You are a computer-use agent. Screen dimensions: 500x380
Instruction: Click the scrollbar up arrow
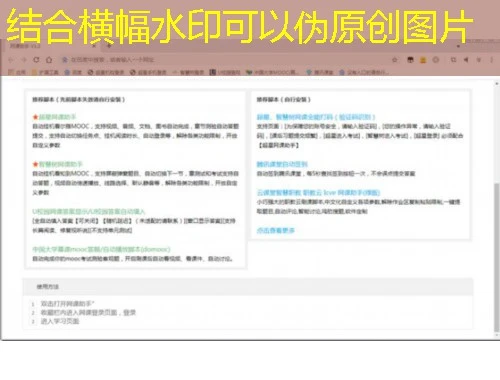[x=497, y=84]
